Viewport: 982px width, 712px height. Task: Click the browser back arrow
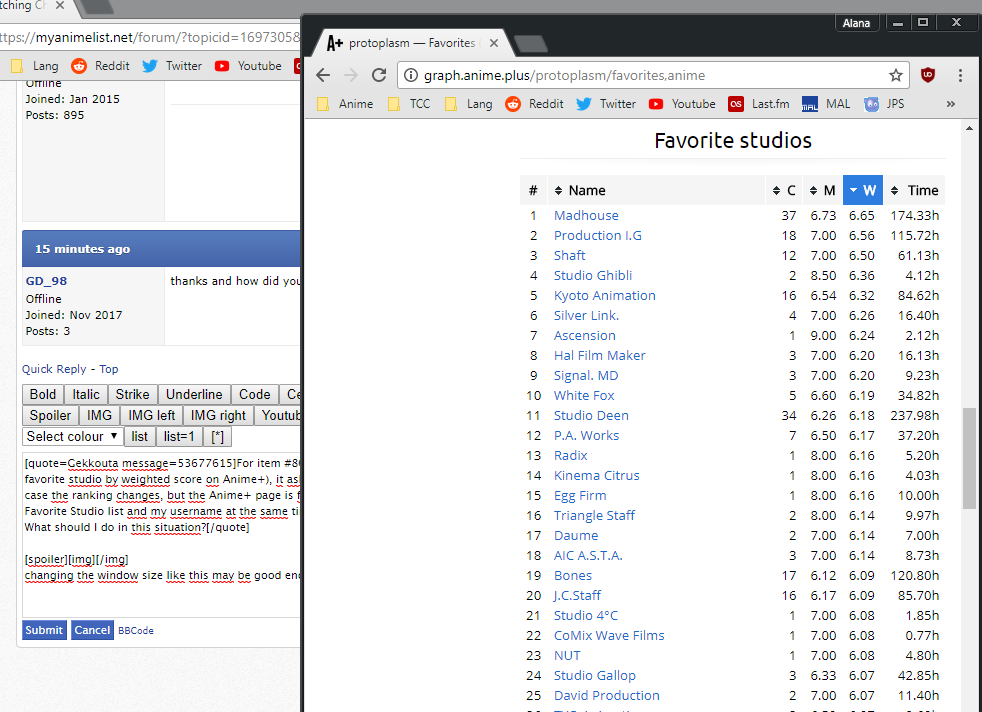[323, 75]
